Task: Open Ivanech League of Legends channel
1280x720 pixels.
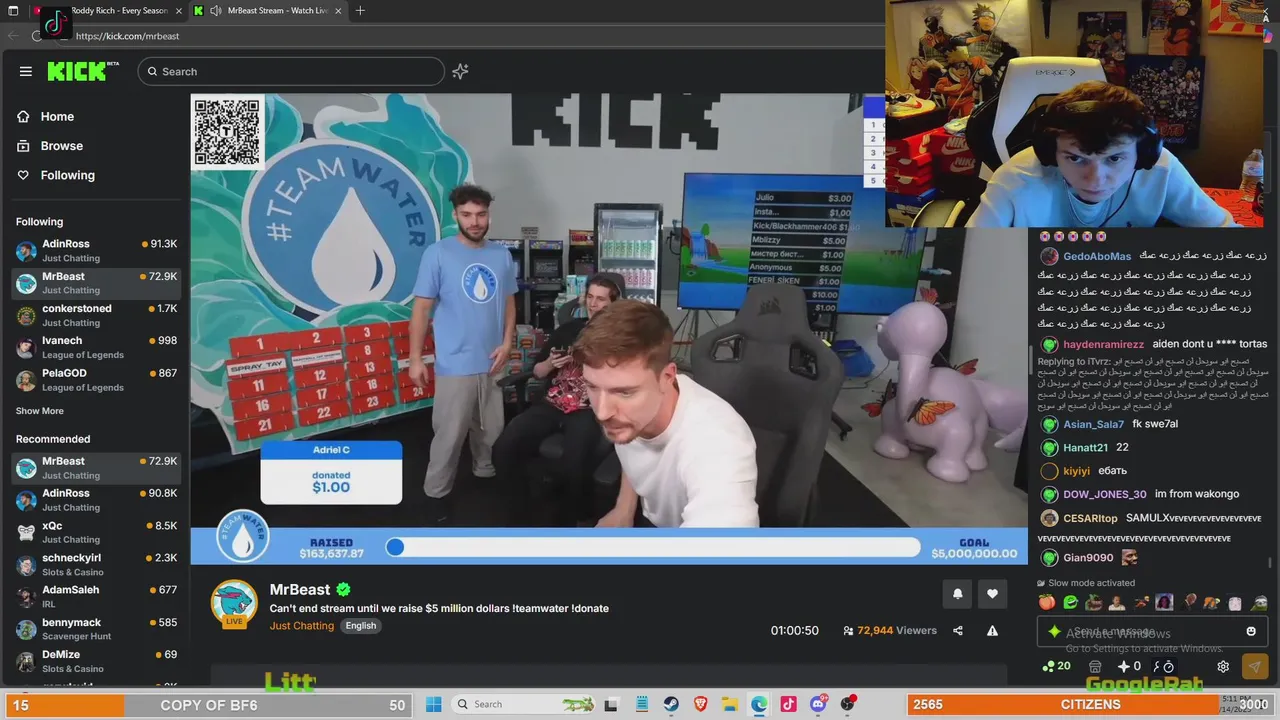Action: coord(96,347)
